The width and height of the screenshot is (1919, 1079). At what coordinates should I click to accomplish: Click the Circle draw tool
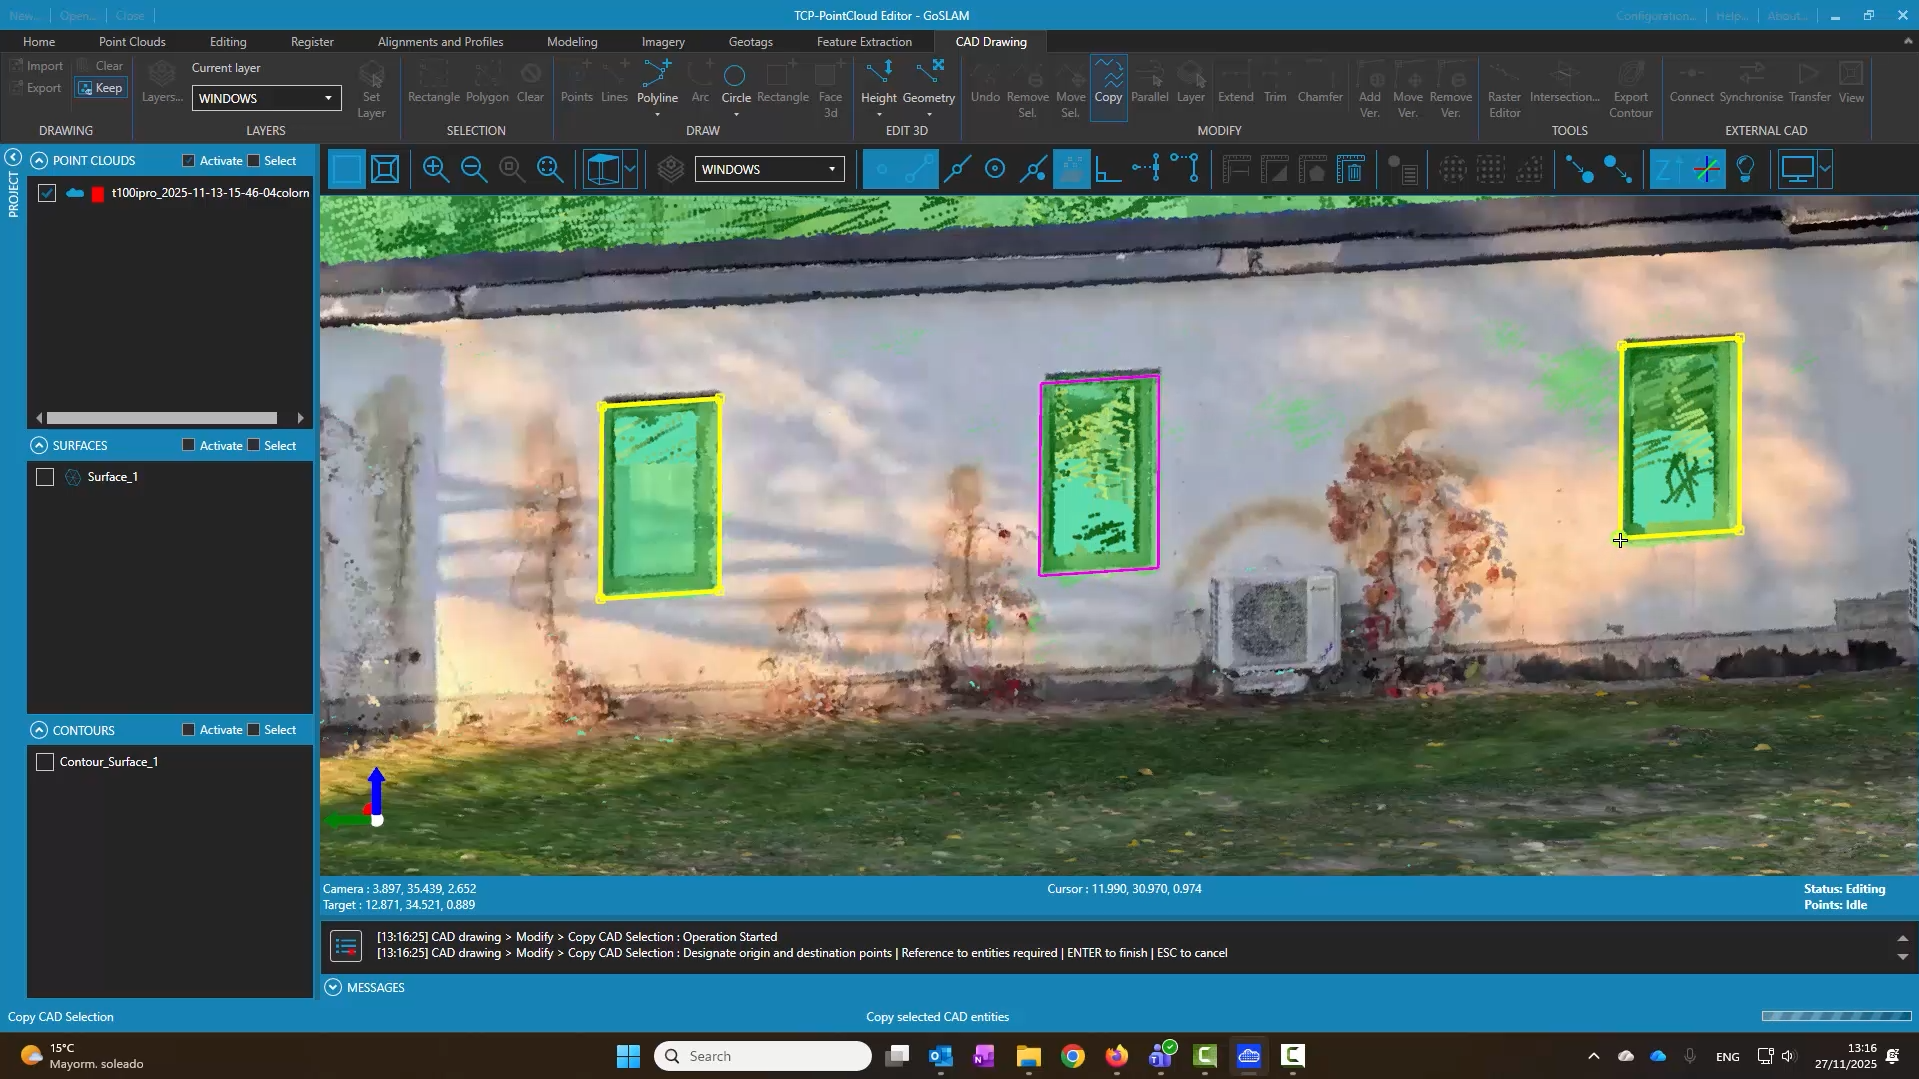(x=735, y=82)
